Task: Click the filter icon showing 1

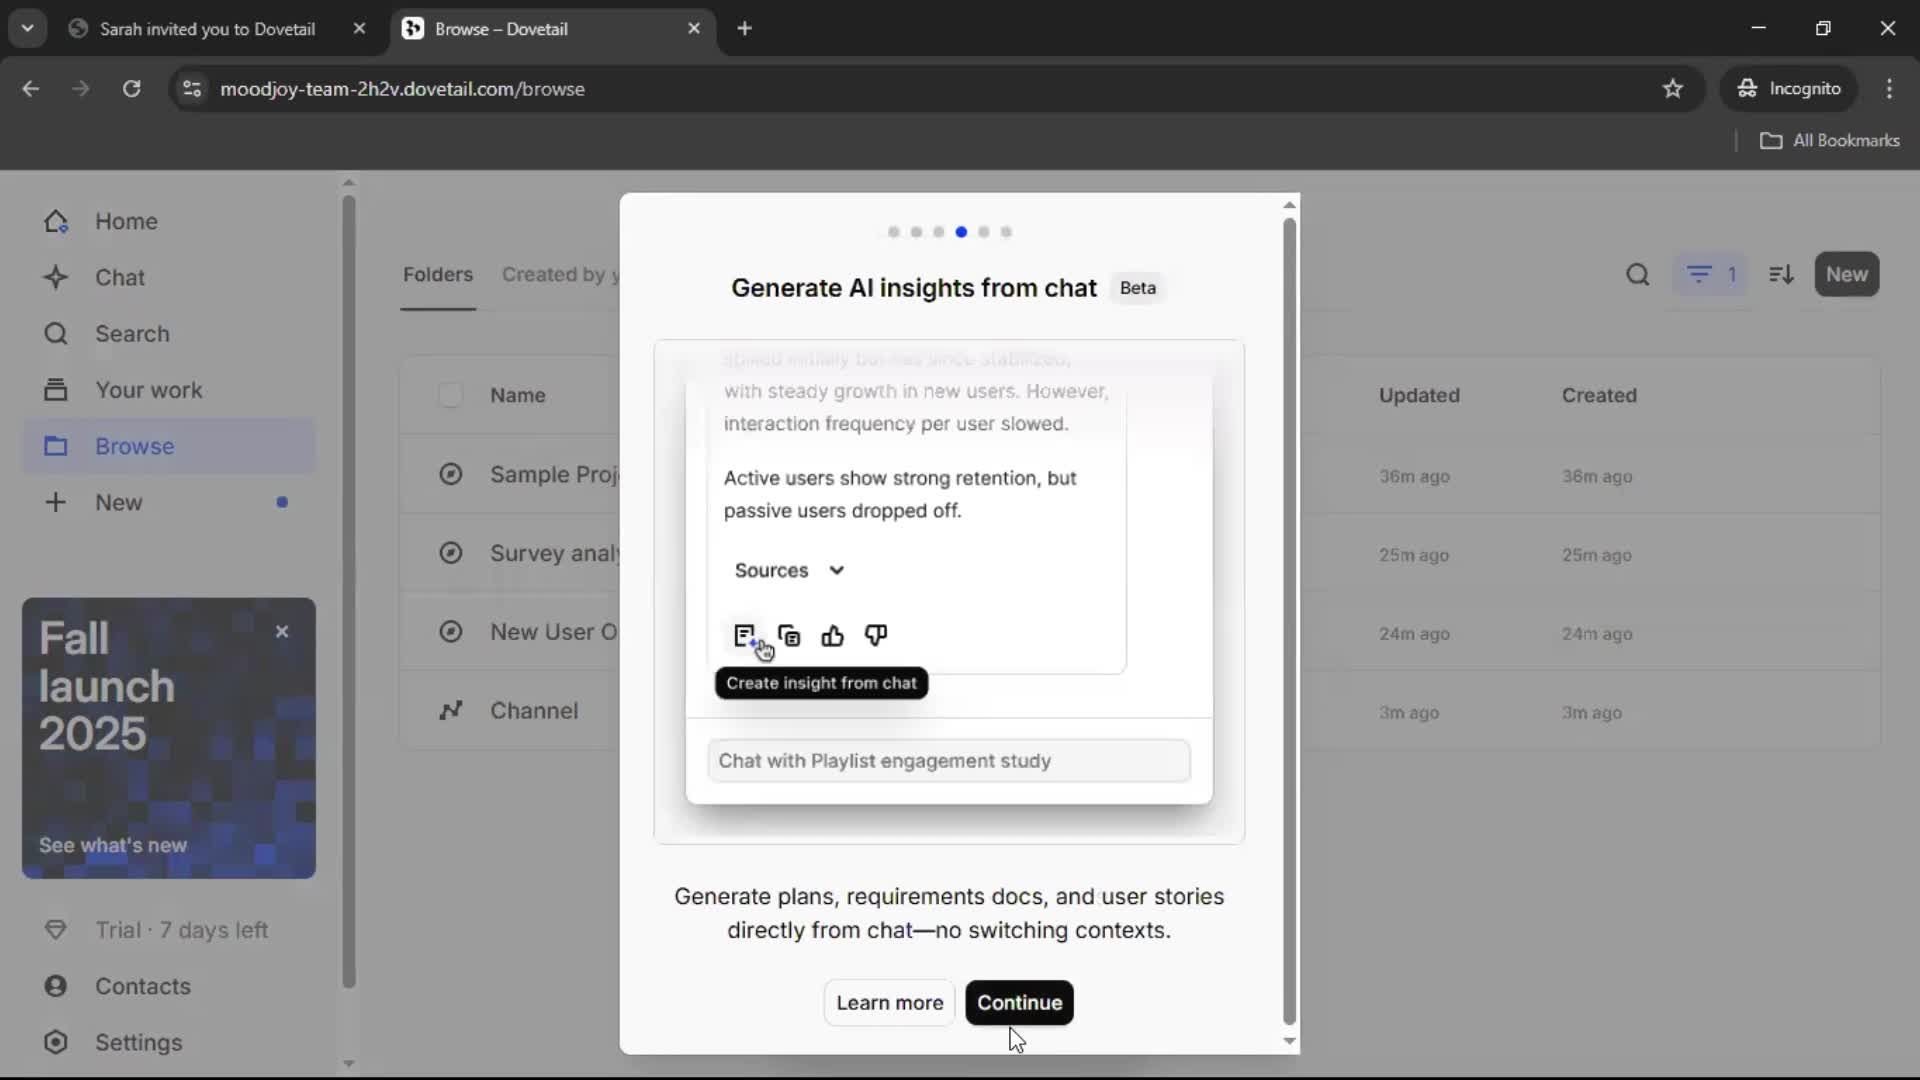Action: point(1710,274)
